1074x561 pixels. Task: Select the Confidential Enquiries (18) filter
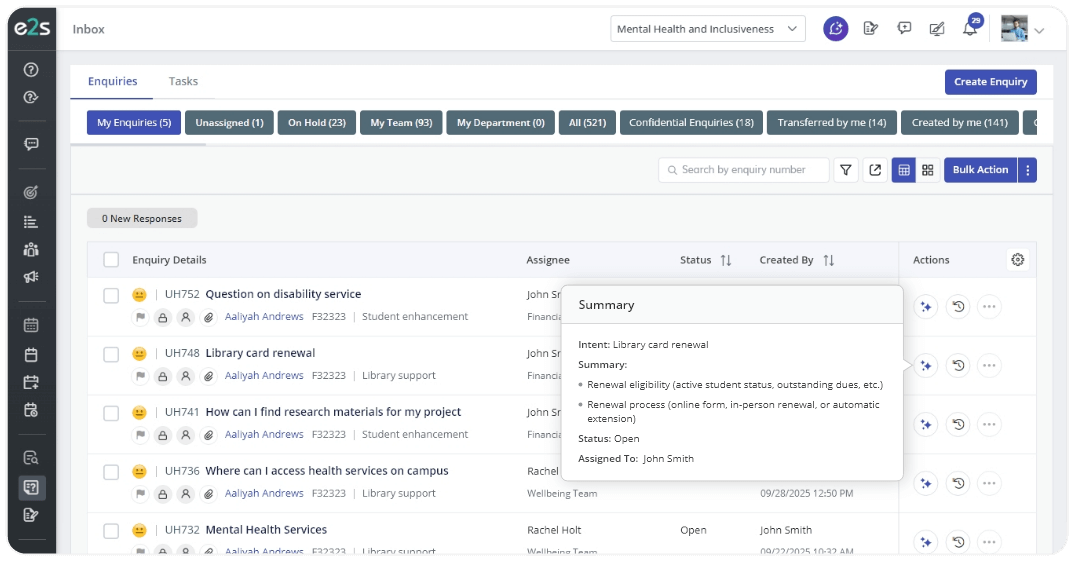(691, 123)
